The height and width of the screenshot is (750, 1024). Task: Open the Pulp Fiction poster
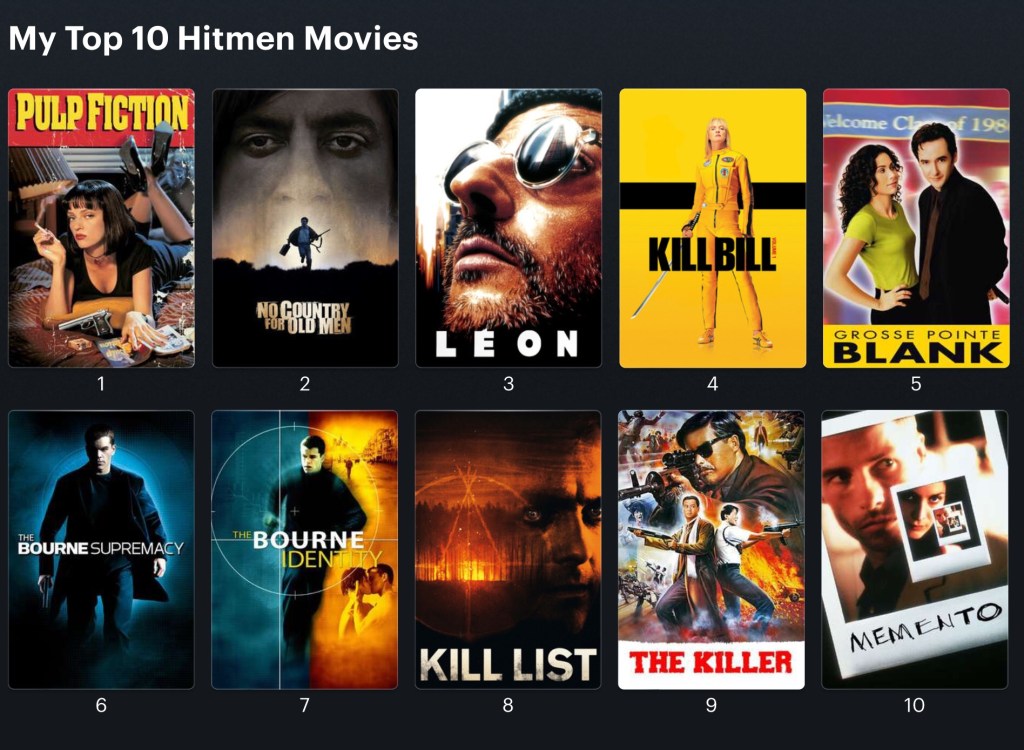(x=101, y=228)
